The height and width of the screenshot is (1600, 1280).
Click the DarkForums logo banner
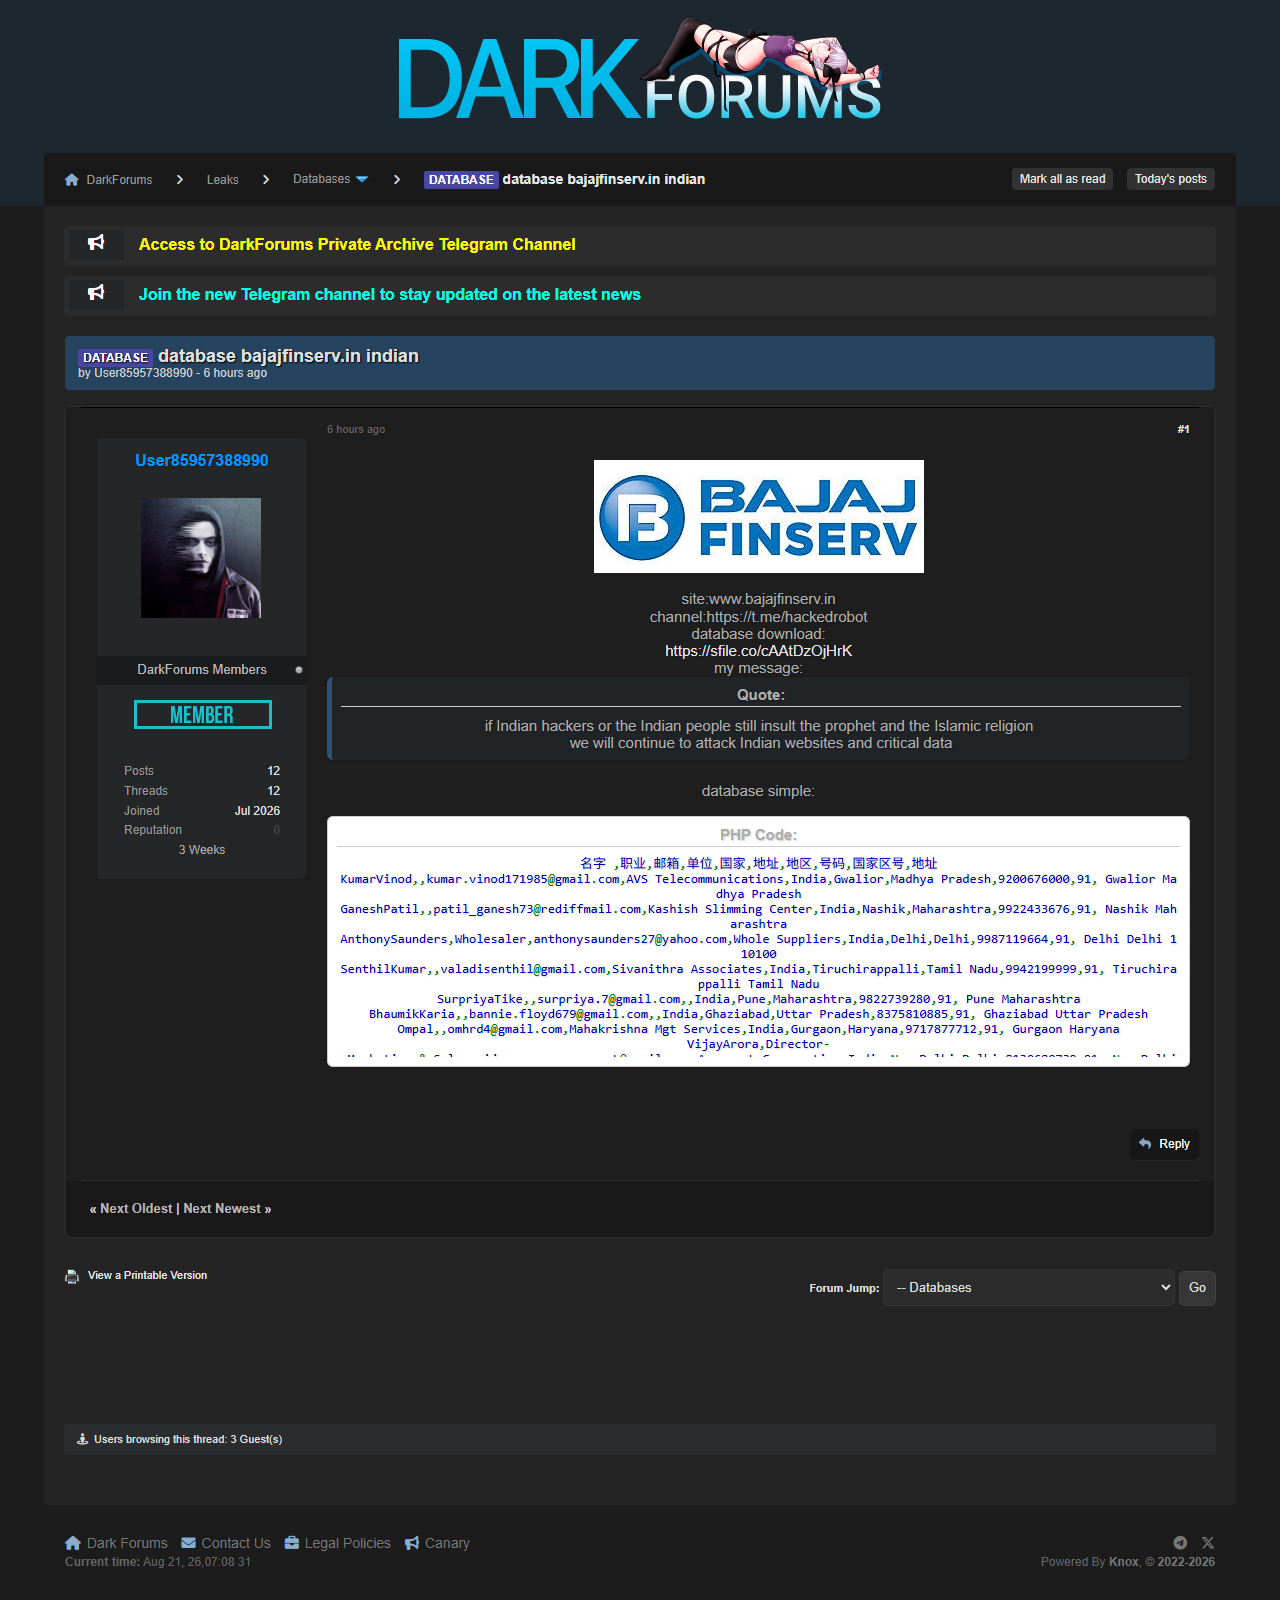click(640, 71)
